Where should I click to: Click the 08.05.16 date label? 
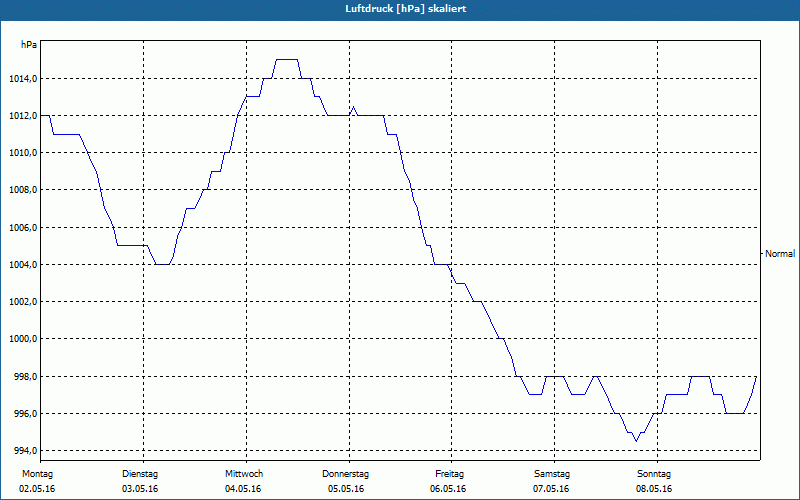[654, 489]
